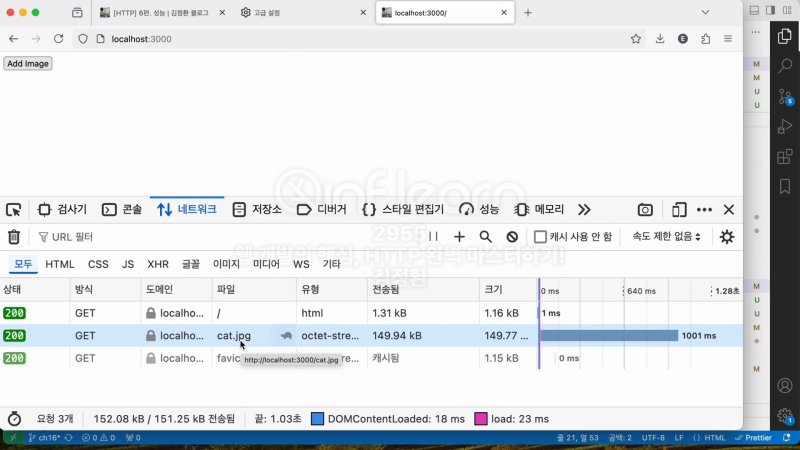Click the Add Image button
800x450 pixels.
tap(28, 63)
